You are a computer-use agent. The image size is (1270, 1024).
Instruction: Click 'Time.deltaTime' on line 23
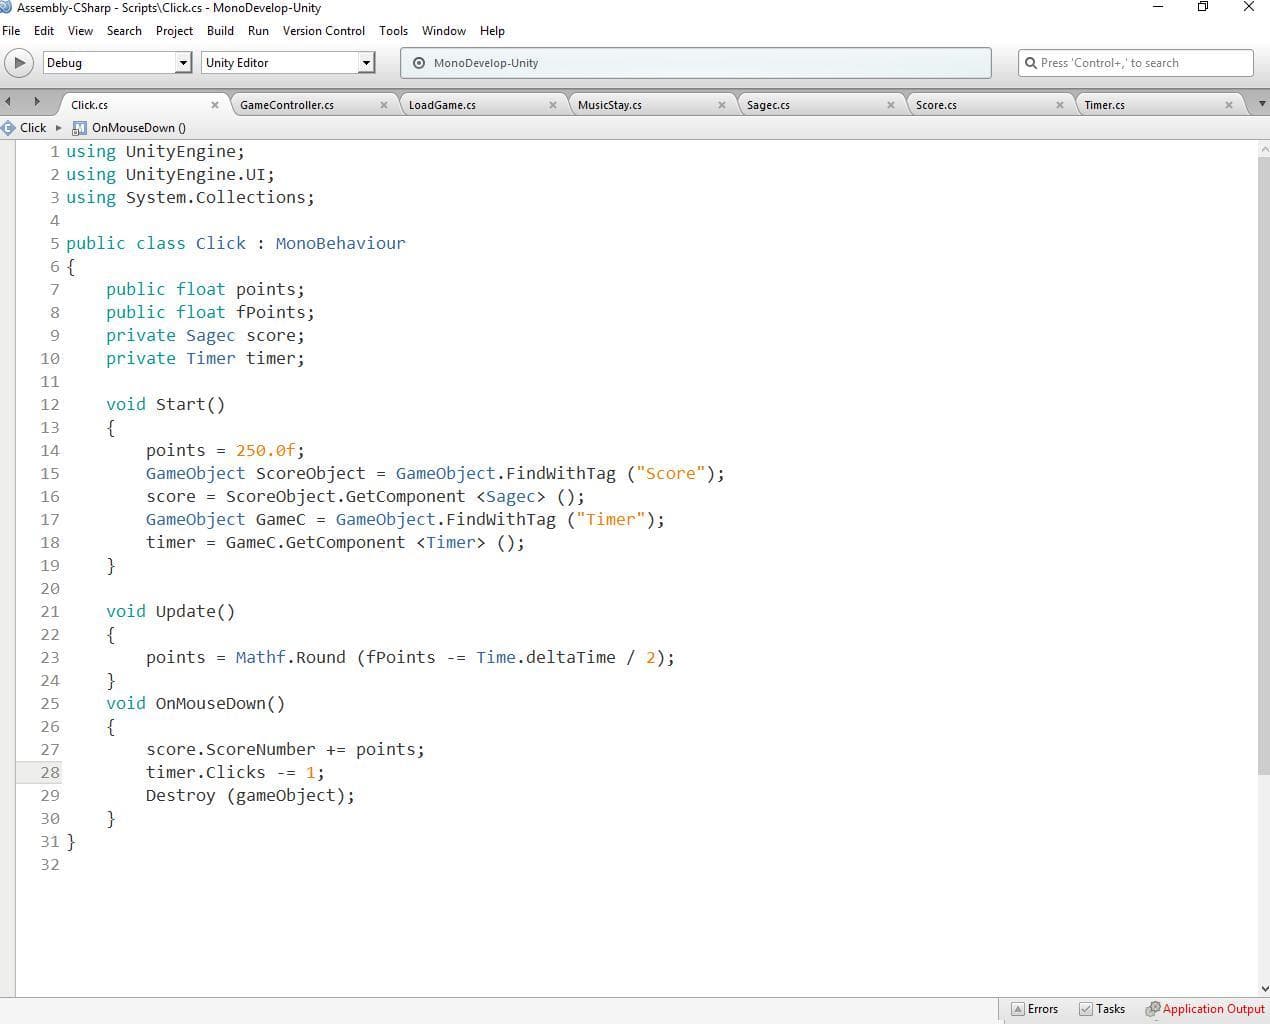pos(546,658)
